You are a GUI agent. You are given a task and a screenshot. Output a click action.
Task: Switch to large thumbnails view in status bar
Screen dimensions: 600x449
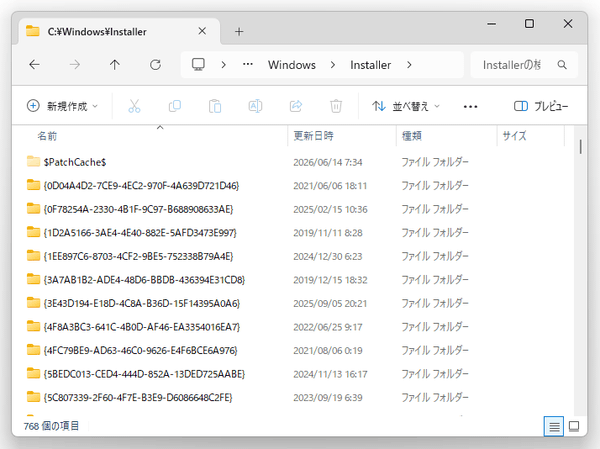tap(574, 426)
